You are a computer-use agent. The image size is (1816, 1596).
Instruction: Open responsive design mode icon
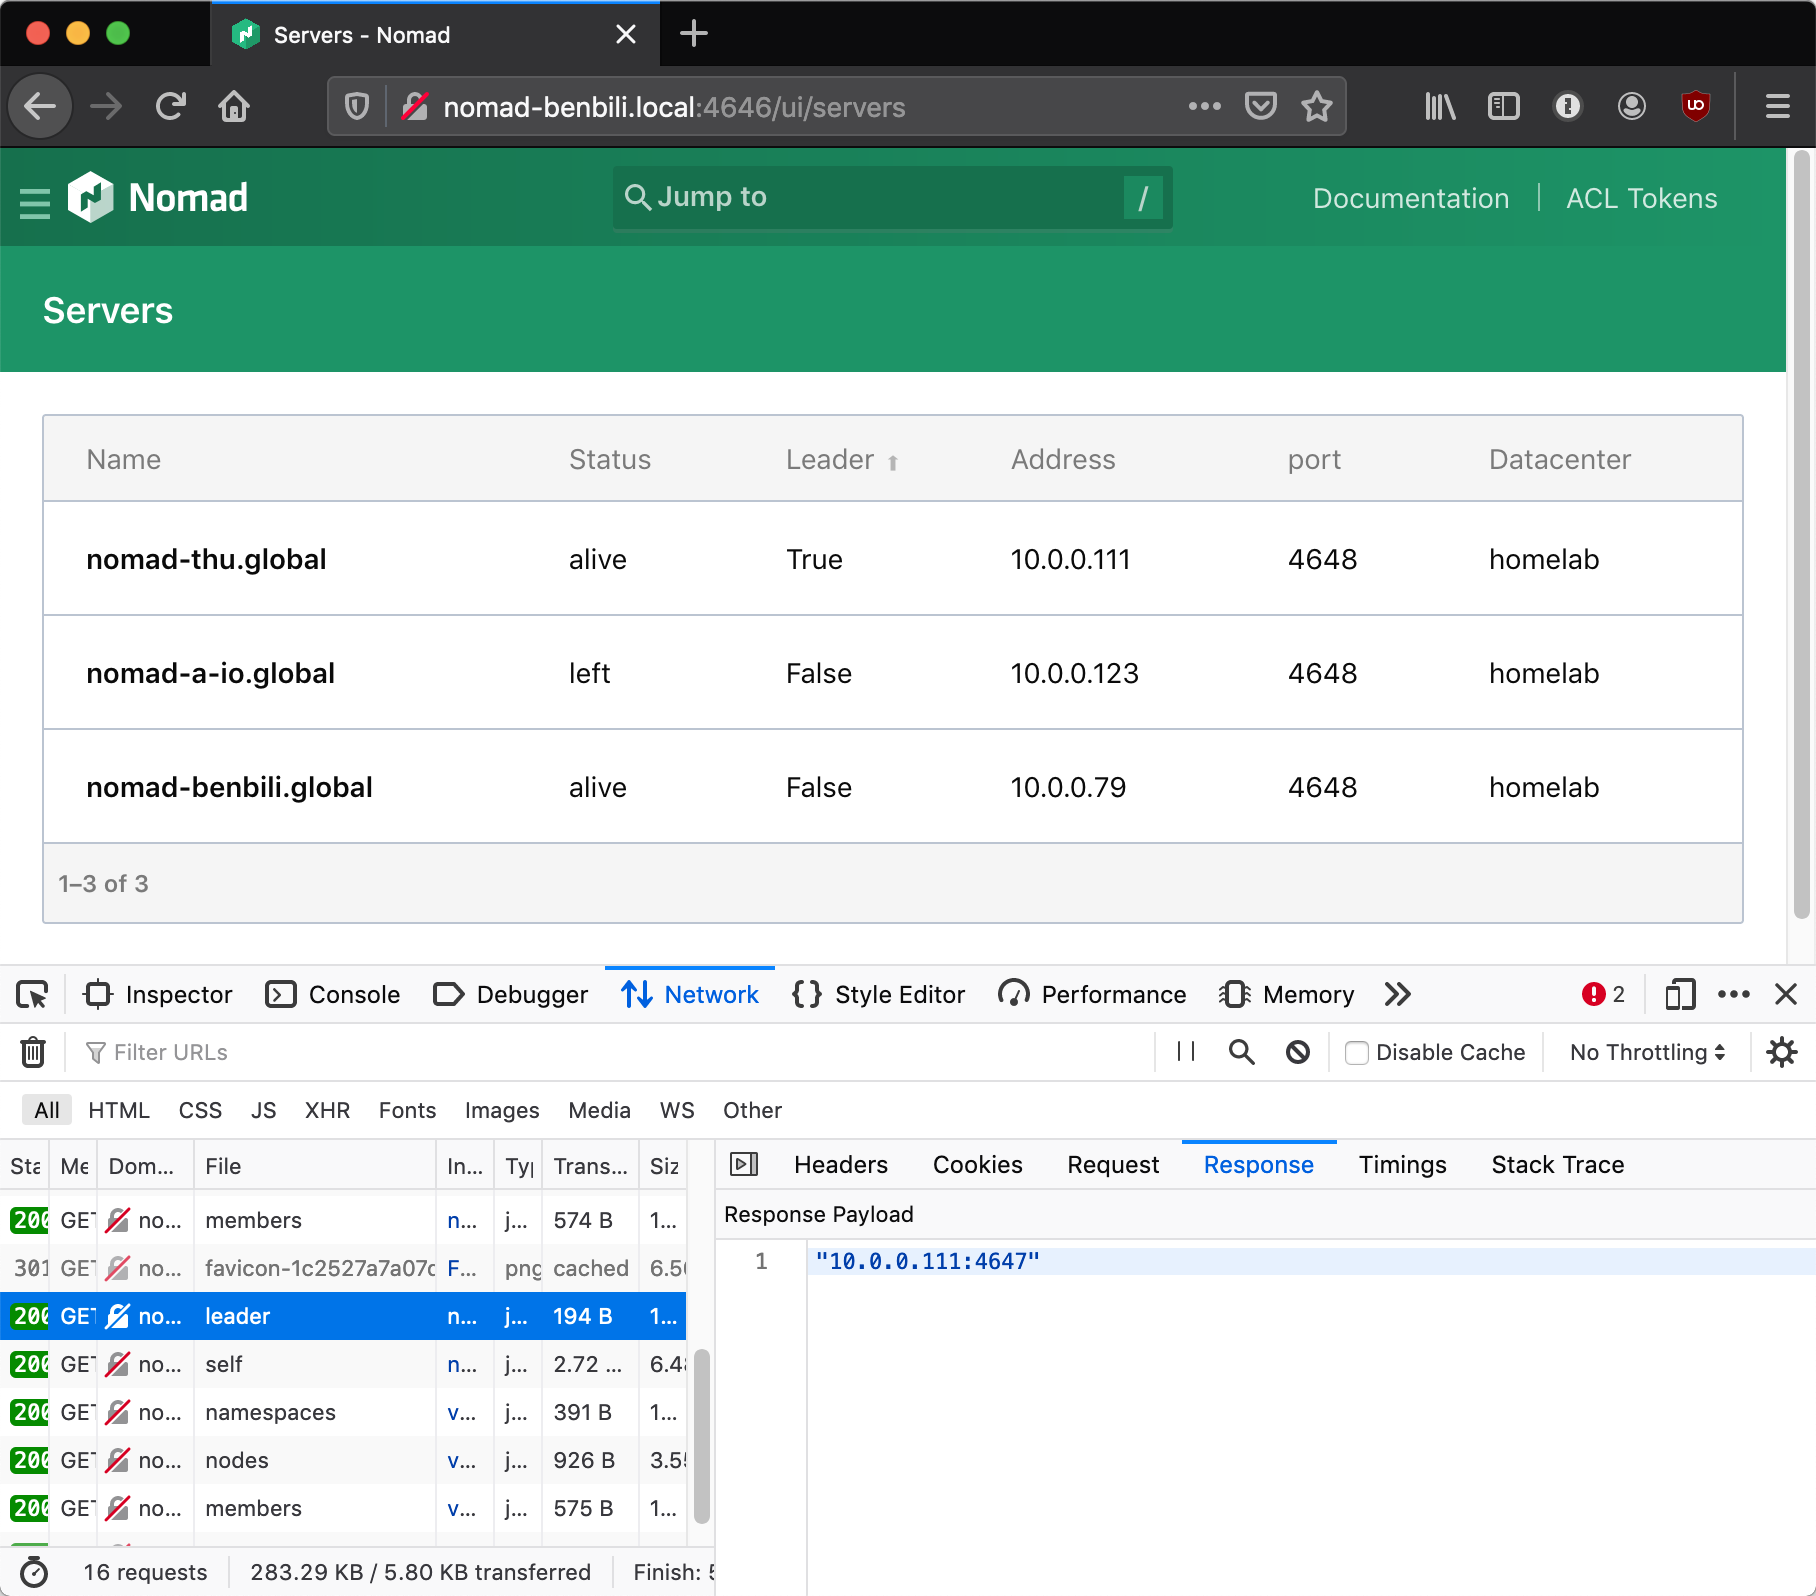click(x=1679, y=994)
